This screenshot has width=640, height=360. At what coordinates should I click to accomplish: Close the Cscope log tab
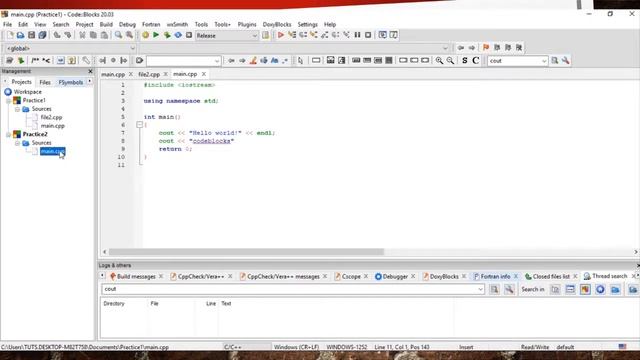tap(366, 276)
